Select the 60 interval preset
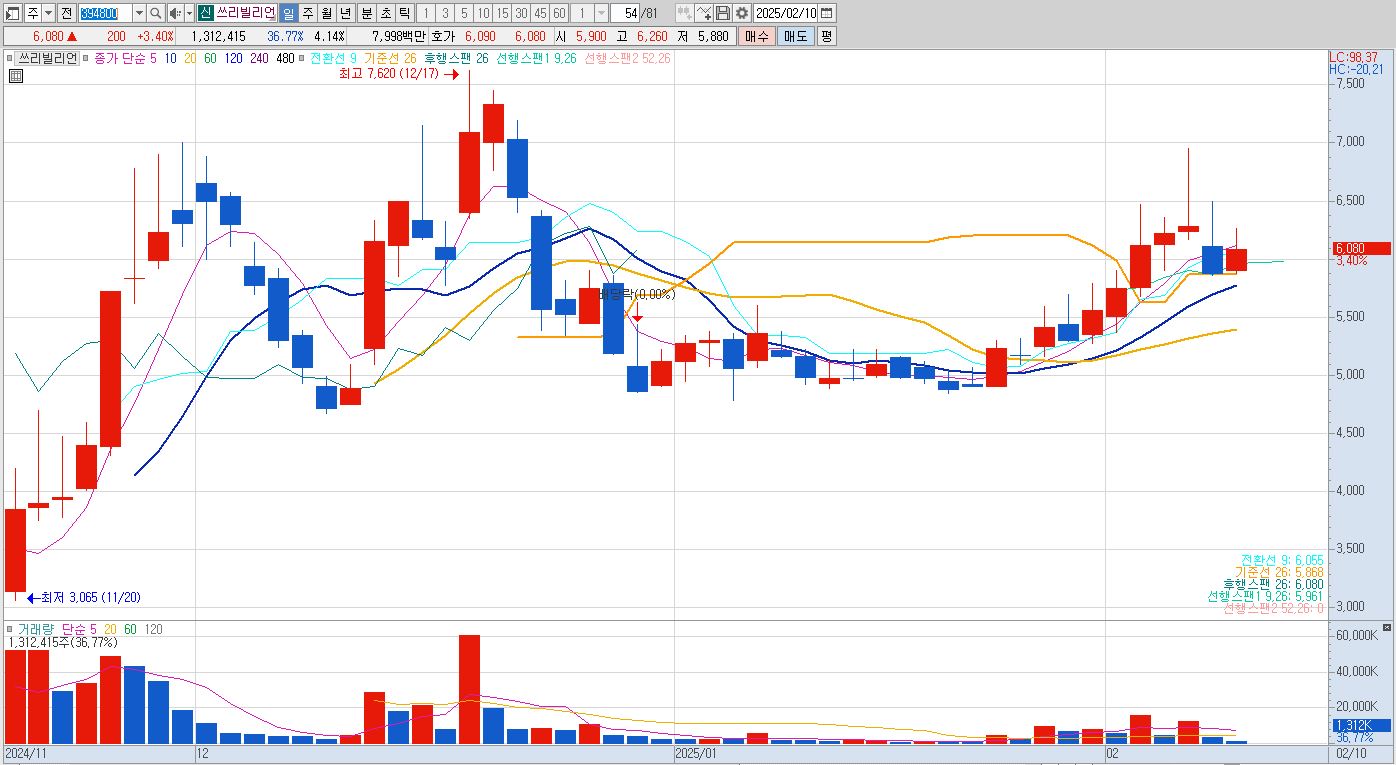Screen dimensions: 1396x765 point(559,13)
